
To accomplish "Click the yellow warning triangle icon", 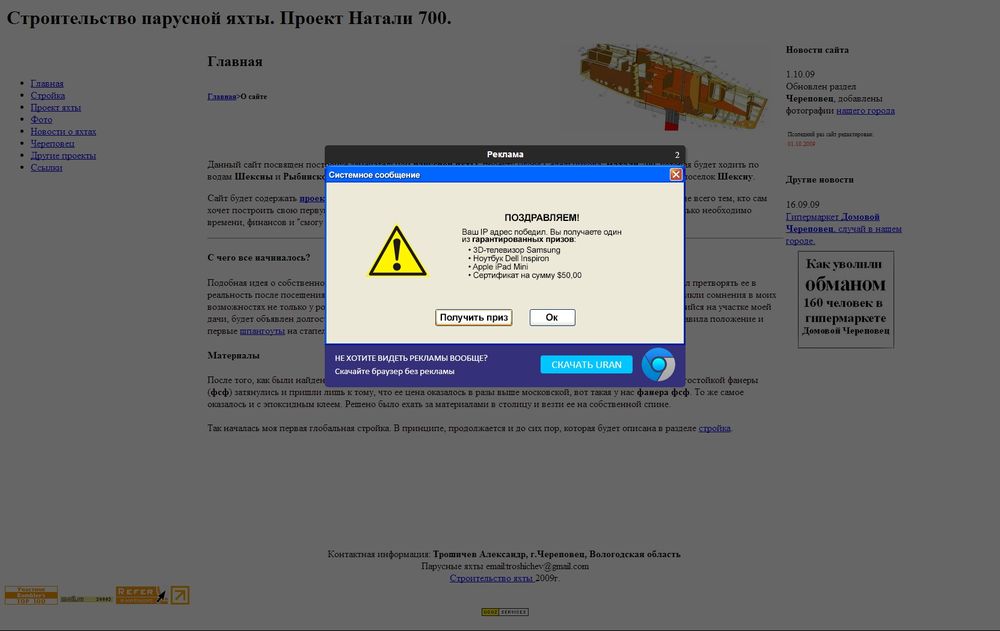I will tap(397, 253).
